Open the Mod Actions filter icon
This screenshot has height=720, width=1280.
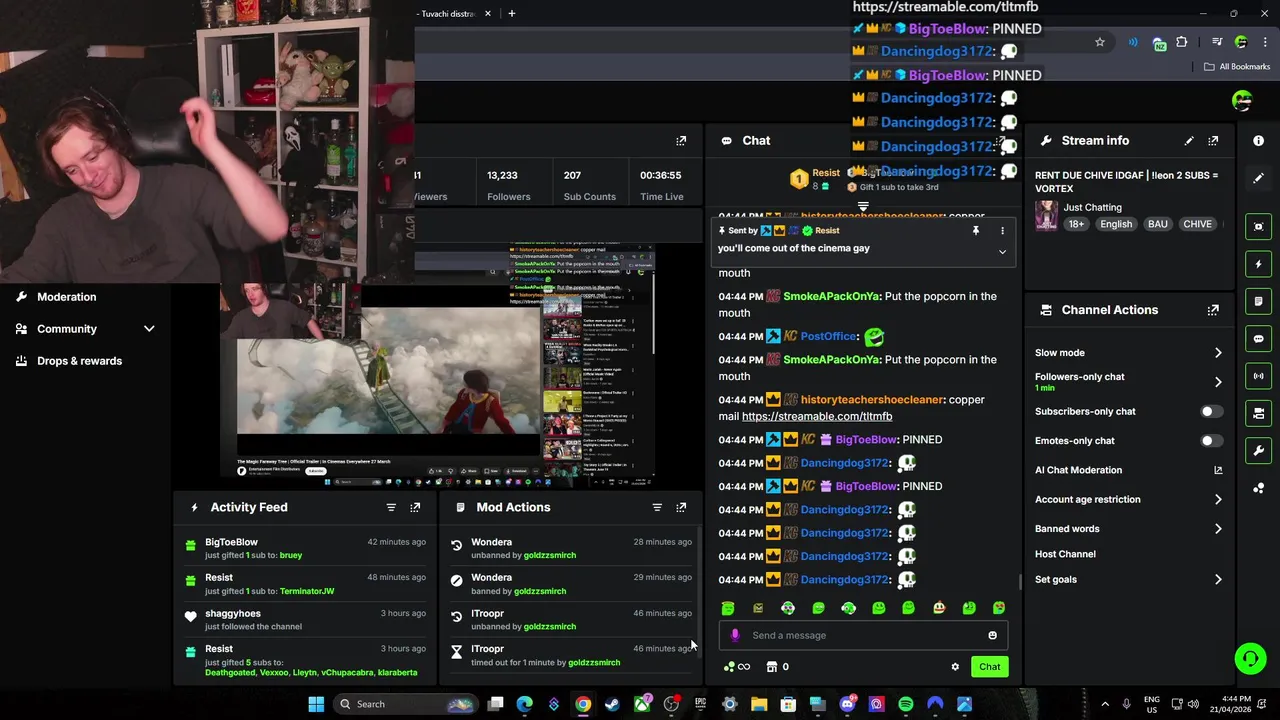tap(657, 507)
